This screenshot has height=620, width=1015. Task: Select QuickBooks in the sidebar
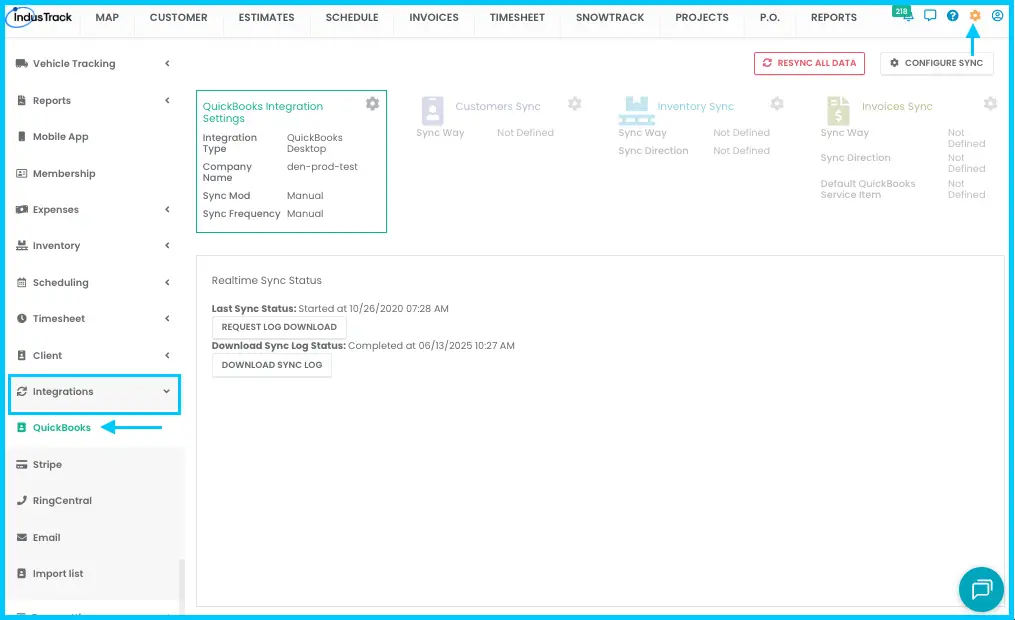pos(61,428)
